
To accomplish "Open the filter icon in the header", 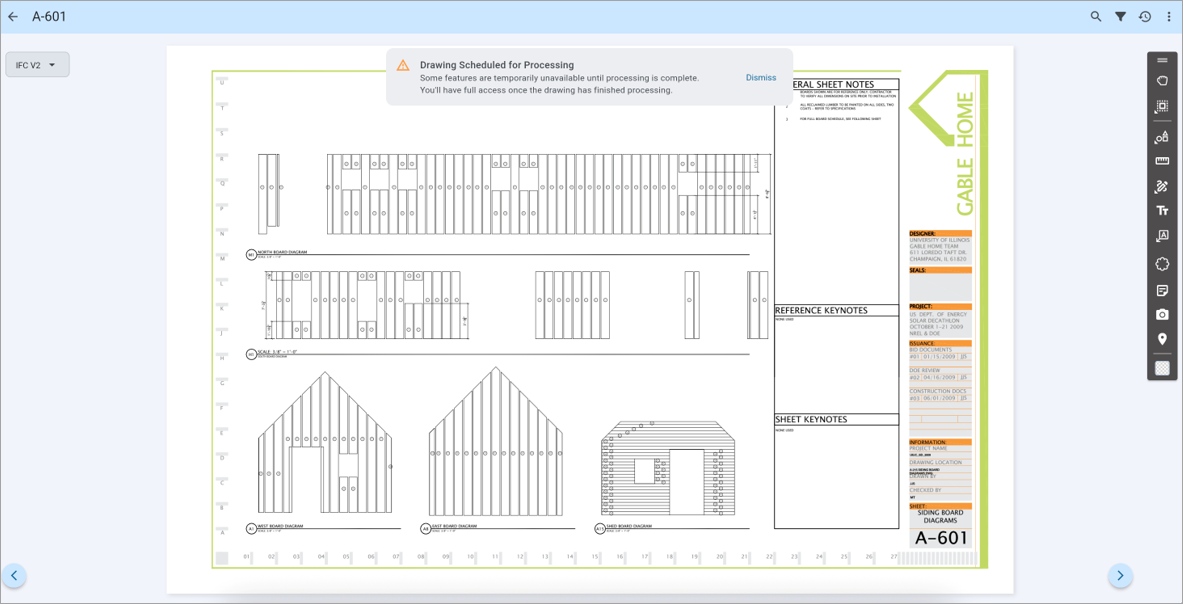I will pos(1120,17).
